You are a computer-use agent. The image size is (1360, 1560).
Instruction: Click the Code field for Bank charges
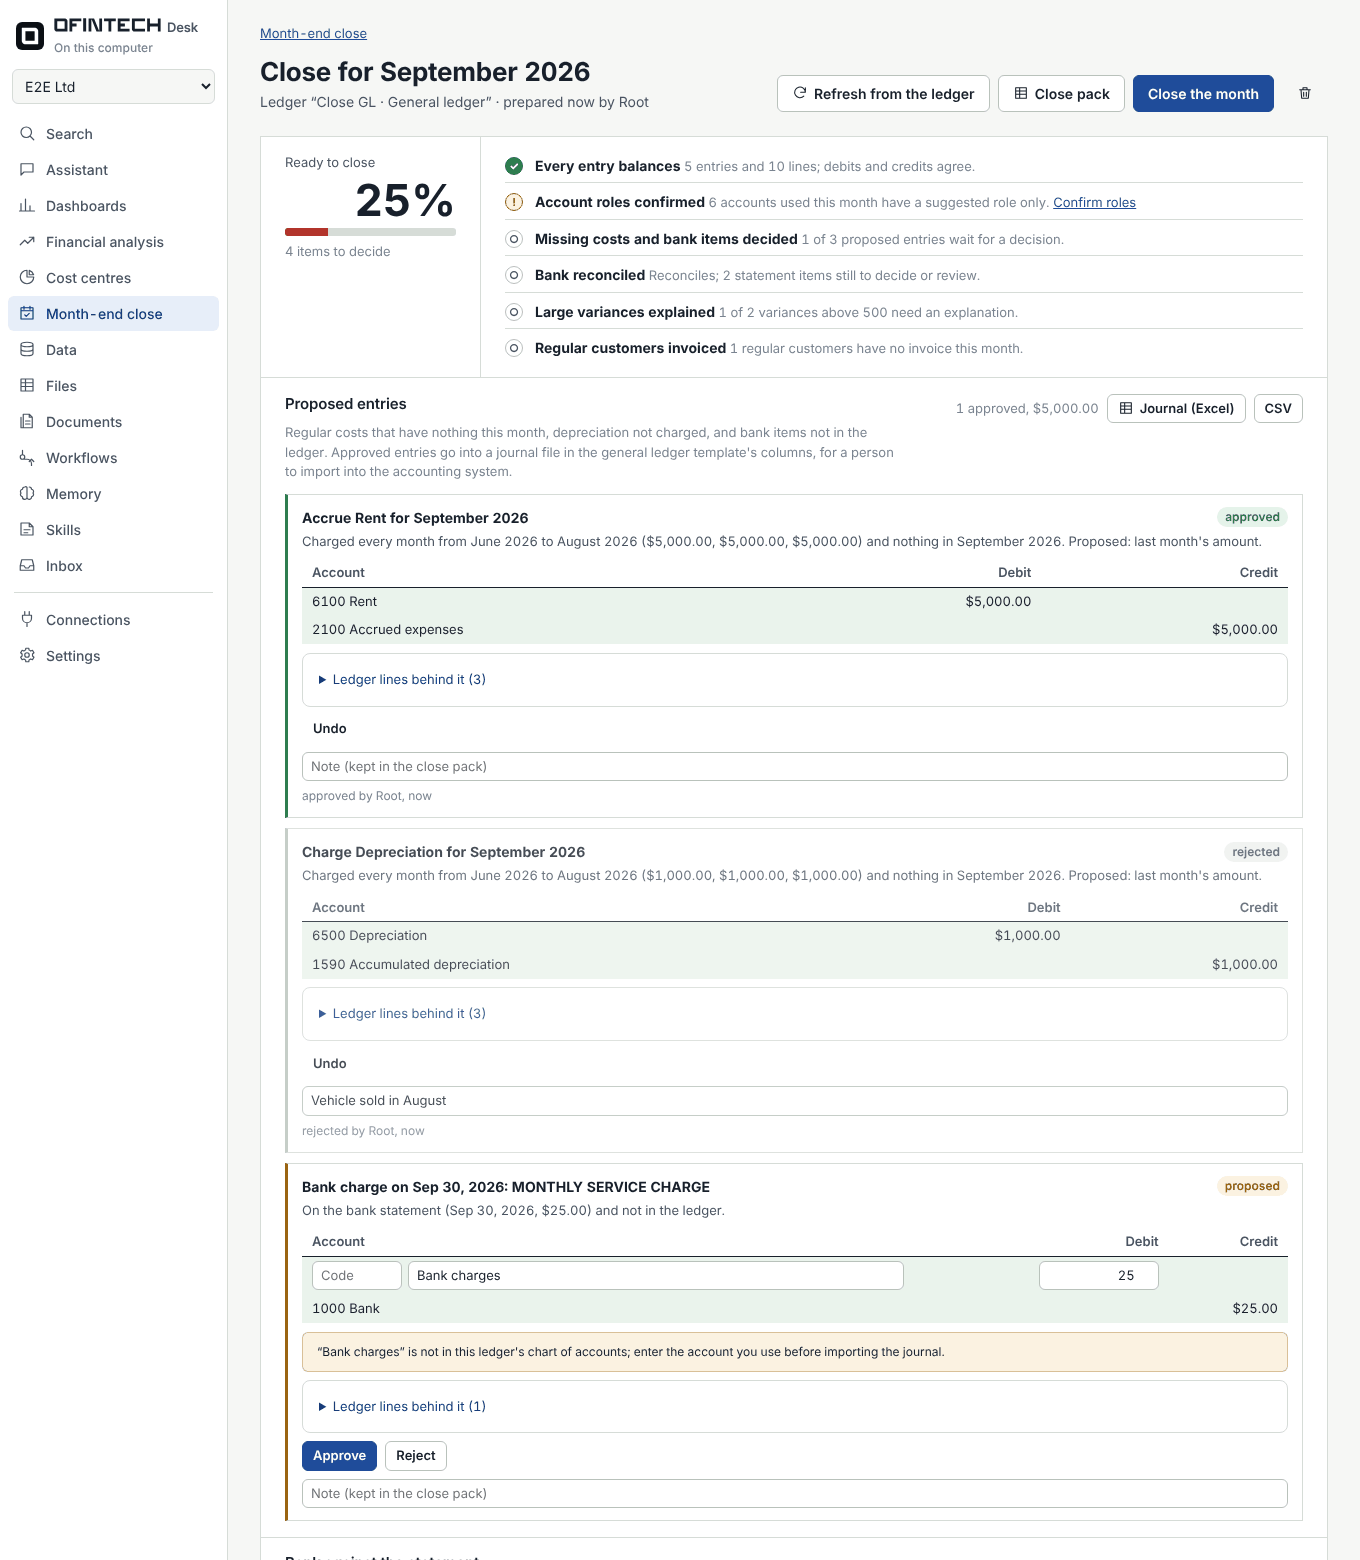coord(357,1276)
